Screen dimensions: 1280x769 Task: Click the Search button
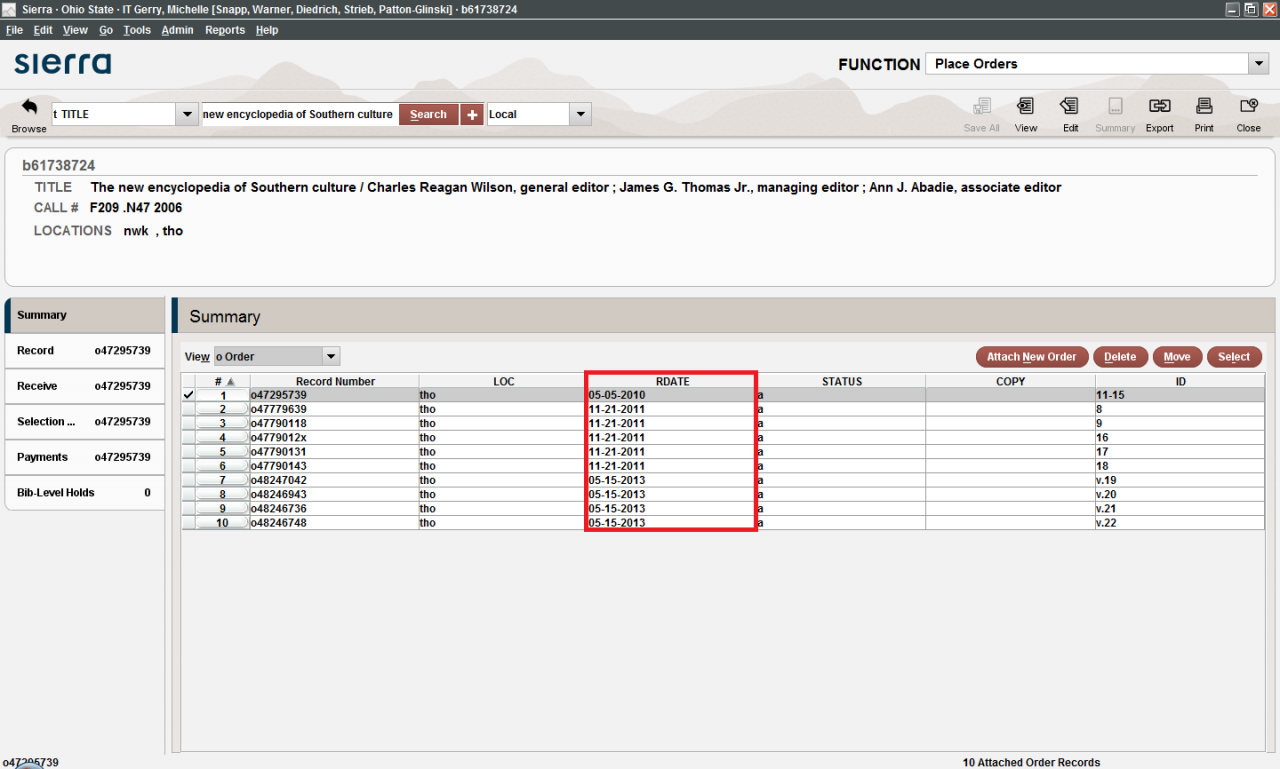click(428, 114)
